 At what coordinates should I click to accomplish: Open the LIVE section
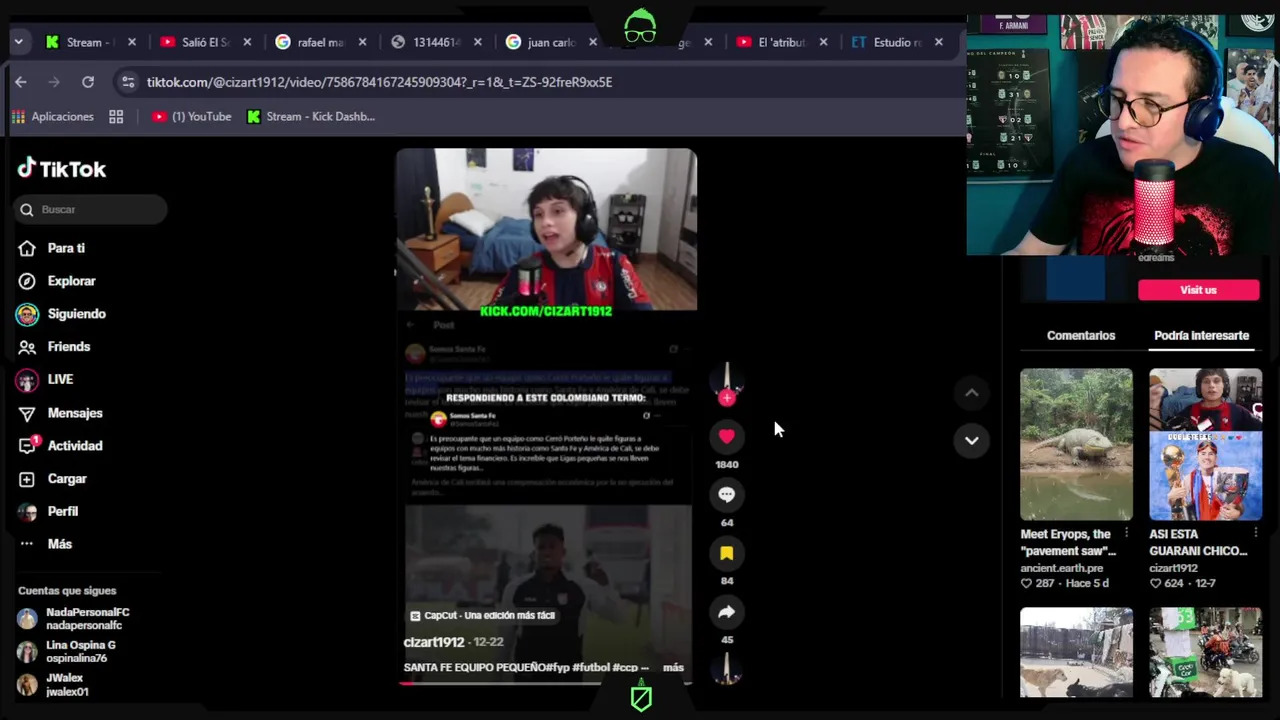pos(46,380)
